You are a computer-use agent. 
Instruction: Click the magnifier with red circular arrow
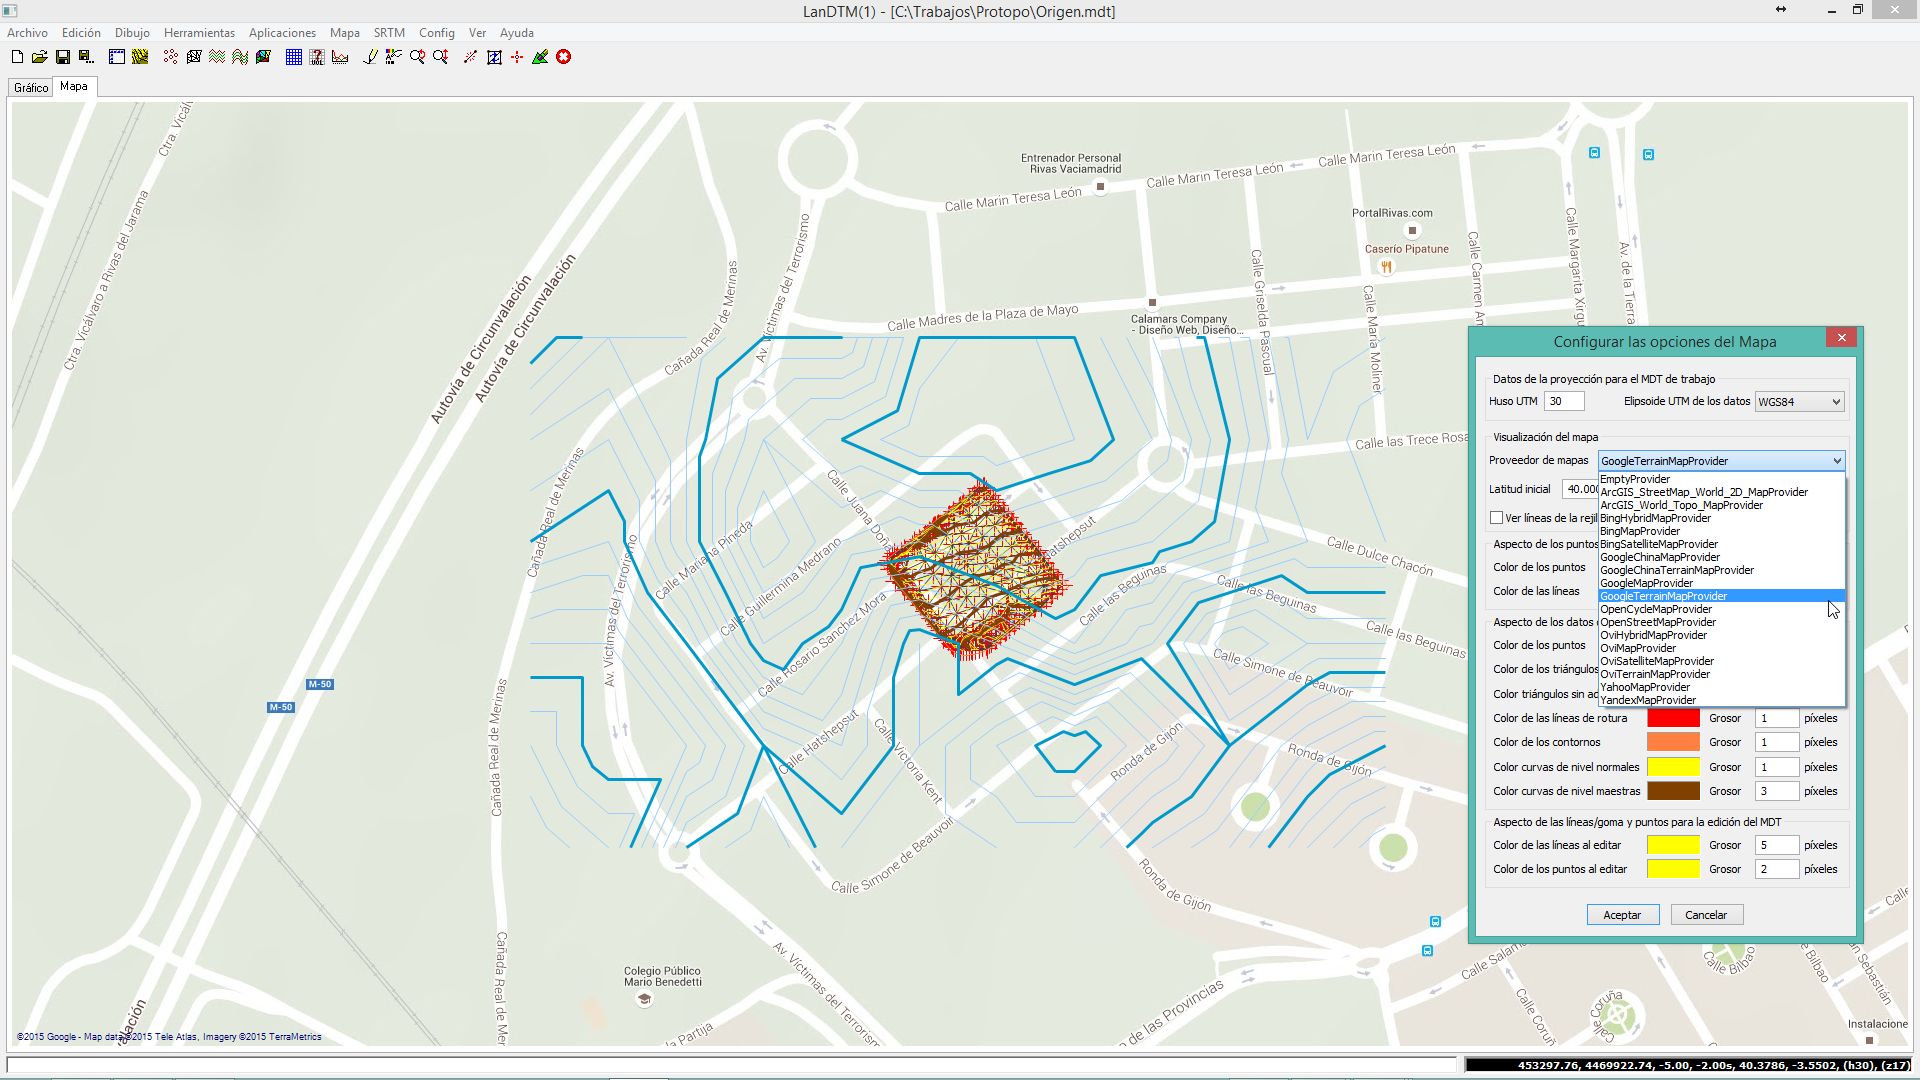(417, 57)
